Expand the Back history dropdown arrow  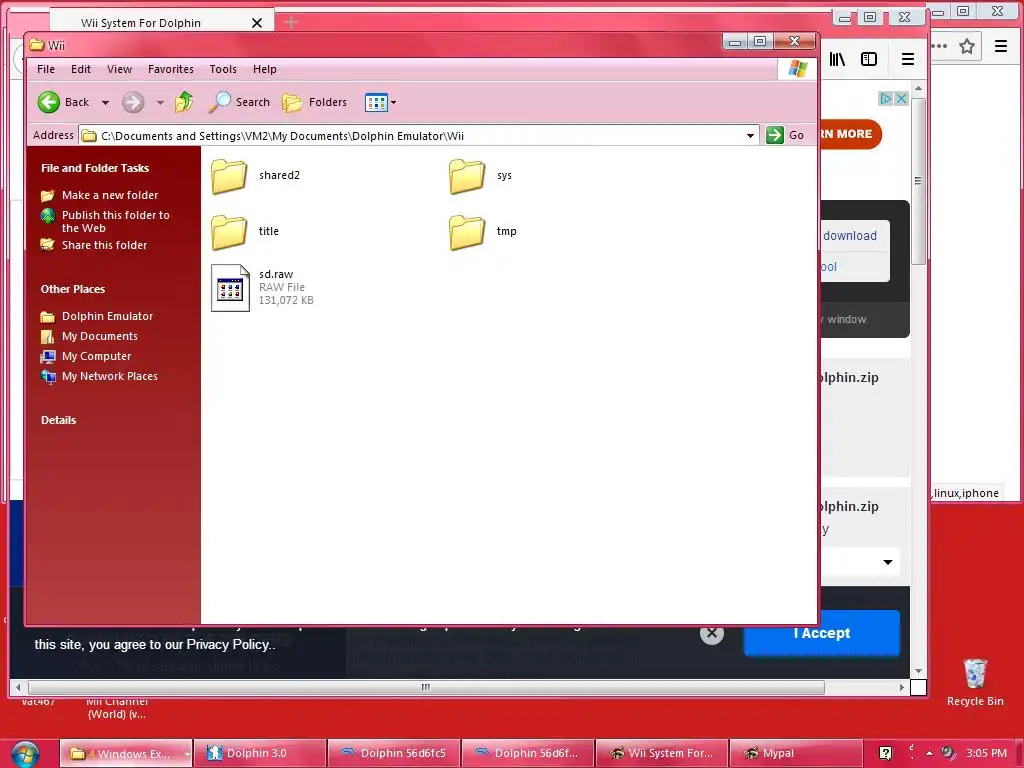(x=105, y=103)
